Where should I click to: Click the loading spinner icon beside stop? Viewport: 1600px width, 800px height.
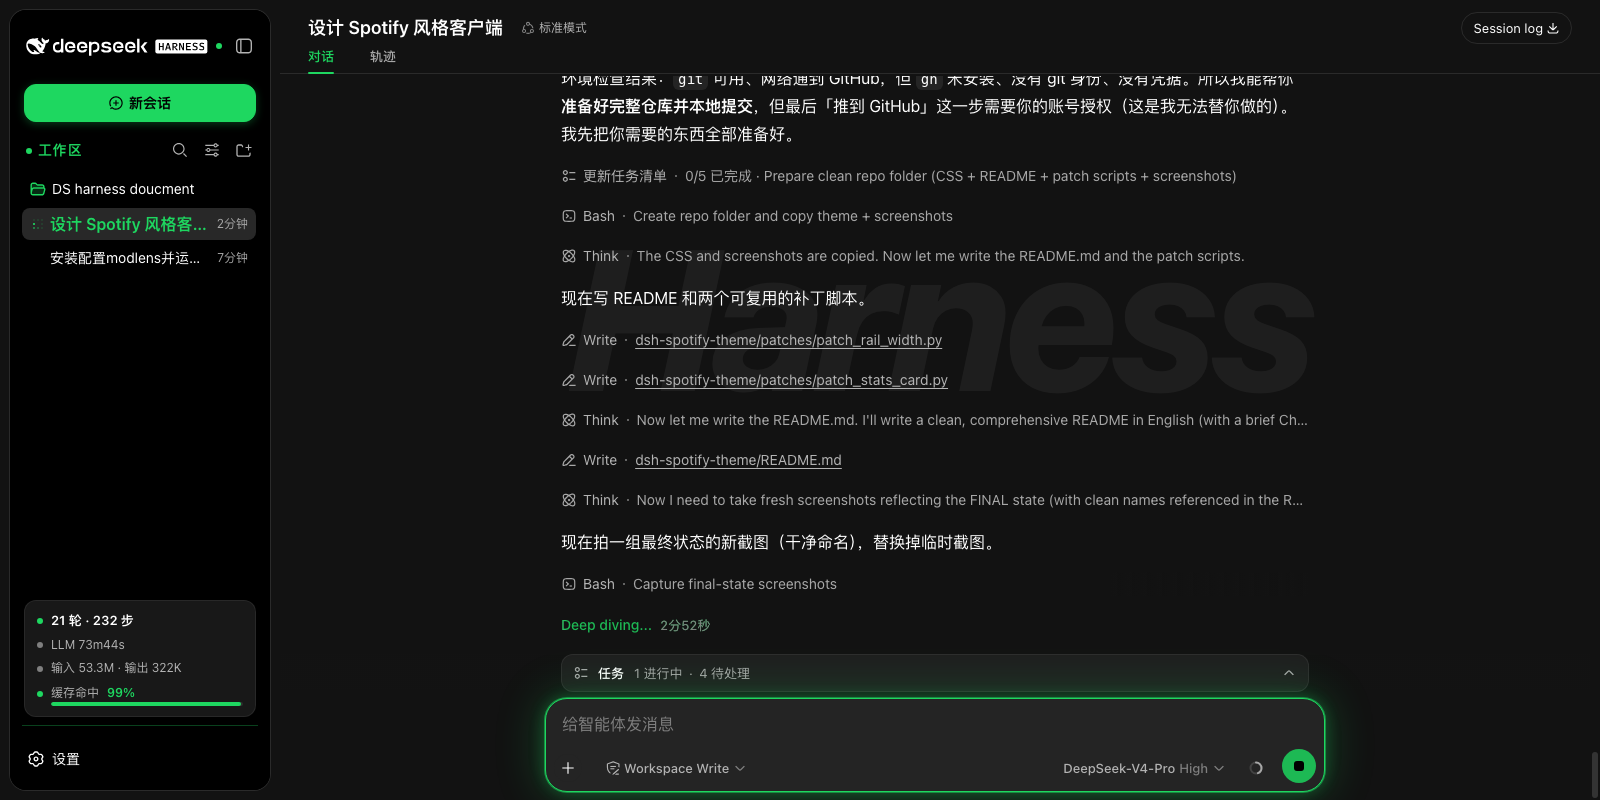pyautogui.click(x=1256, y=768)
